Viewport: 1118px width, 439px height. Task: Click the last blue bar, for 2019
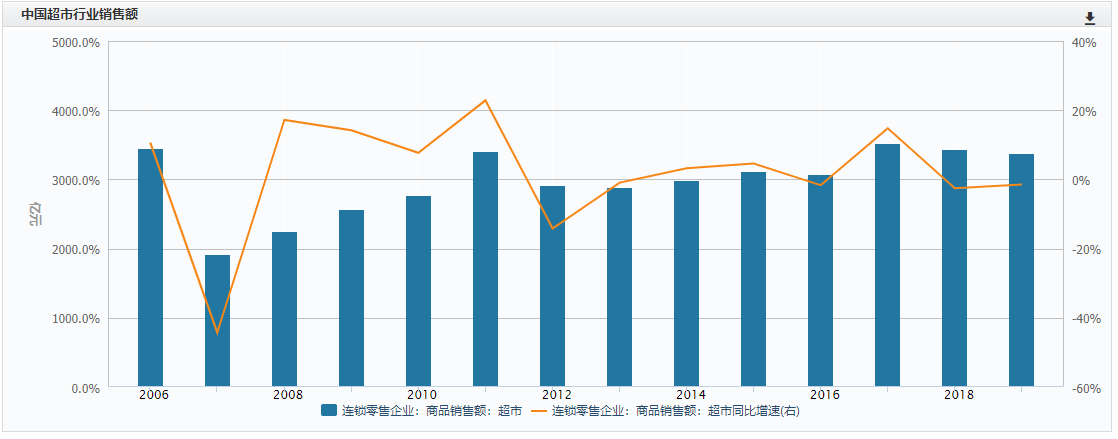[1021, 270]
